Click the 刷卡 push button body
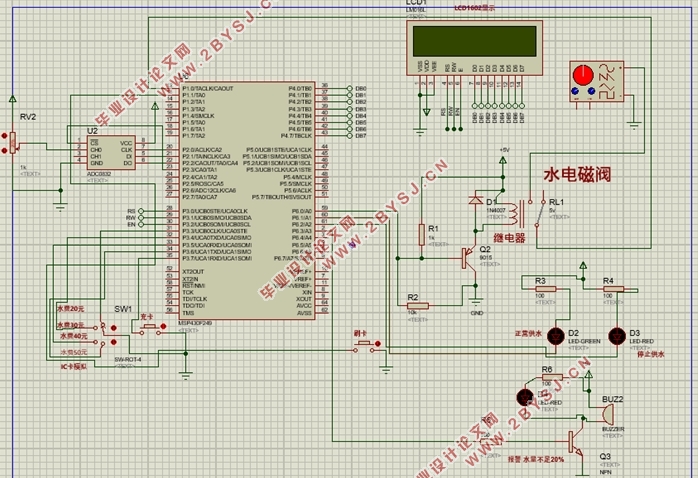 pyautogui.click(x=364, y=344)
